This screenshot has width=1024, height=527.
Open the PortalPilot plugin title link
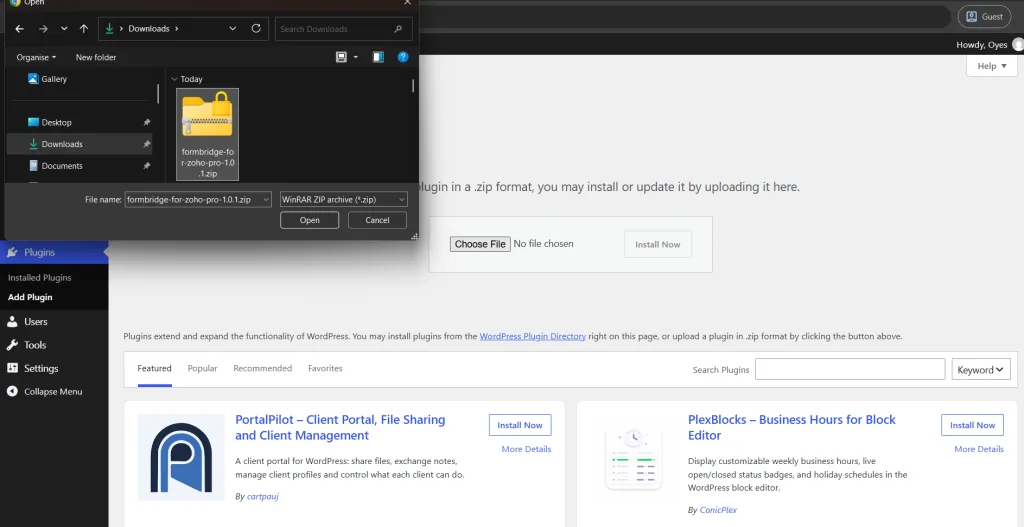pos(340,428)
